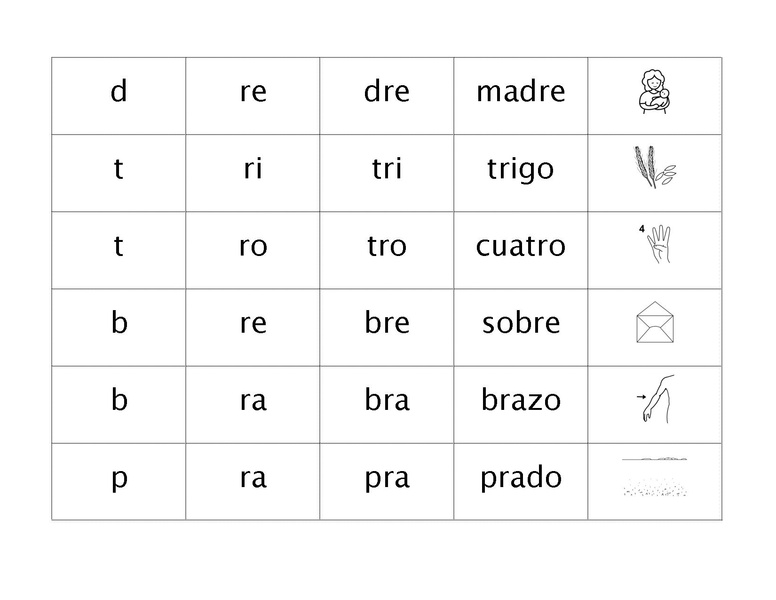This screenshot has width=776, height=600.
Task: Click the syllable ri cell
Action: point(252,173)
